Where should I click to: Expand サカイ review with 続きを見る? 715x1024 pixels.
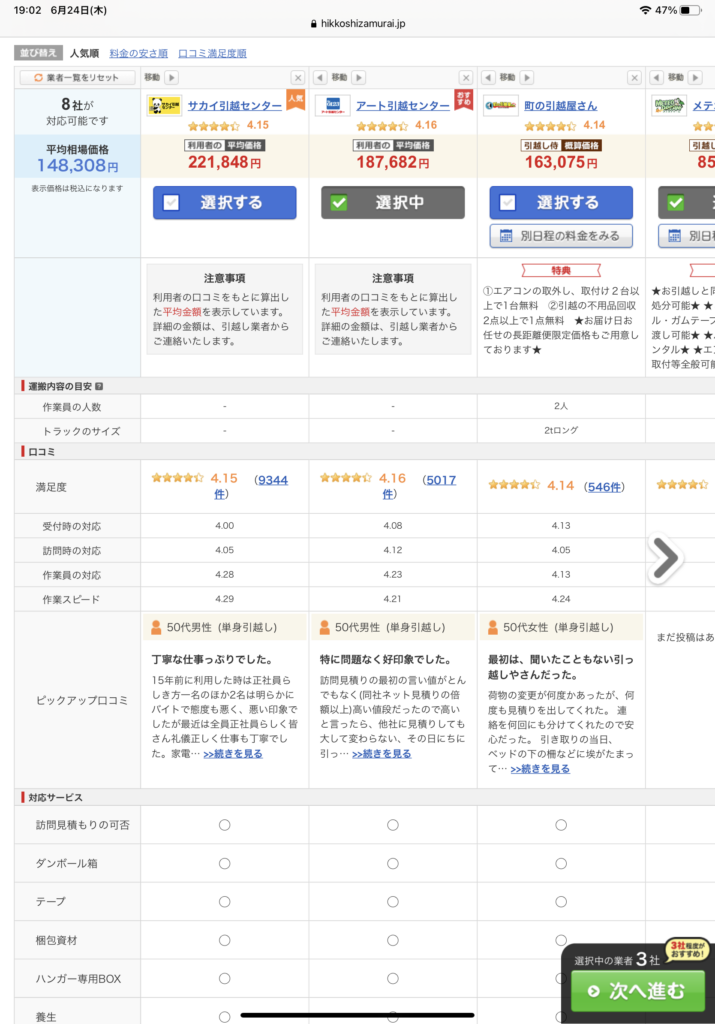pos(233,754)
